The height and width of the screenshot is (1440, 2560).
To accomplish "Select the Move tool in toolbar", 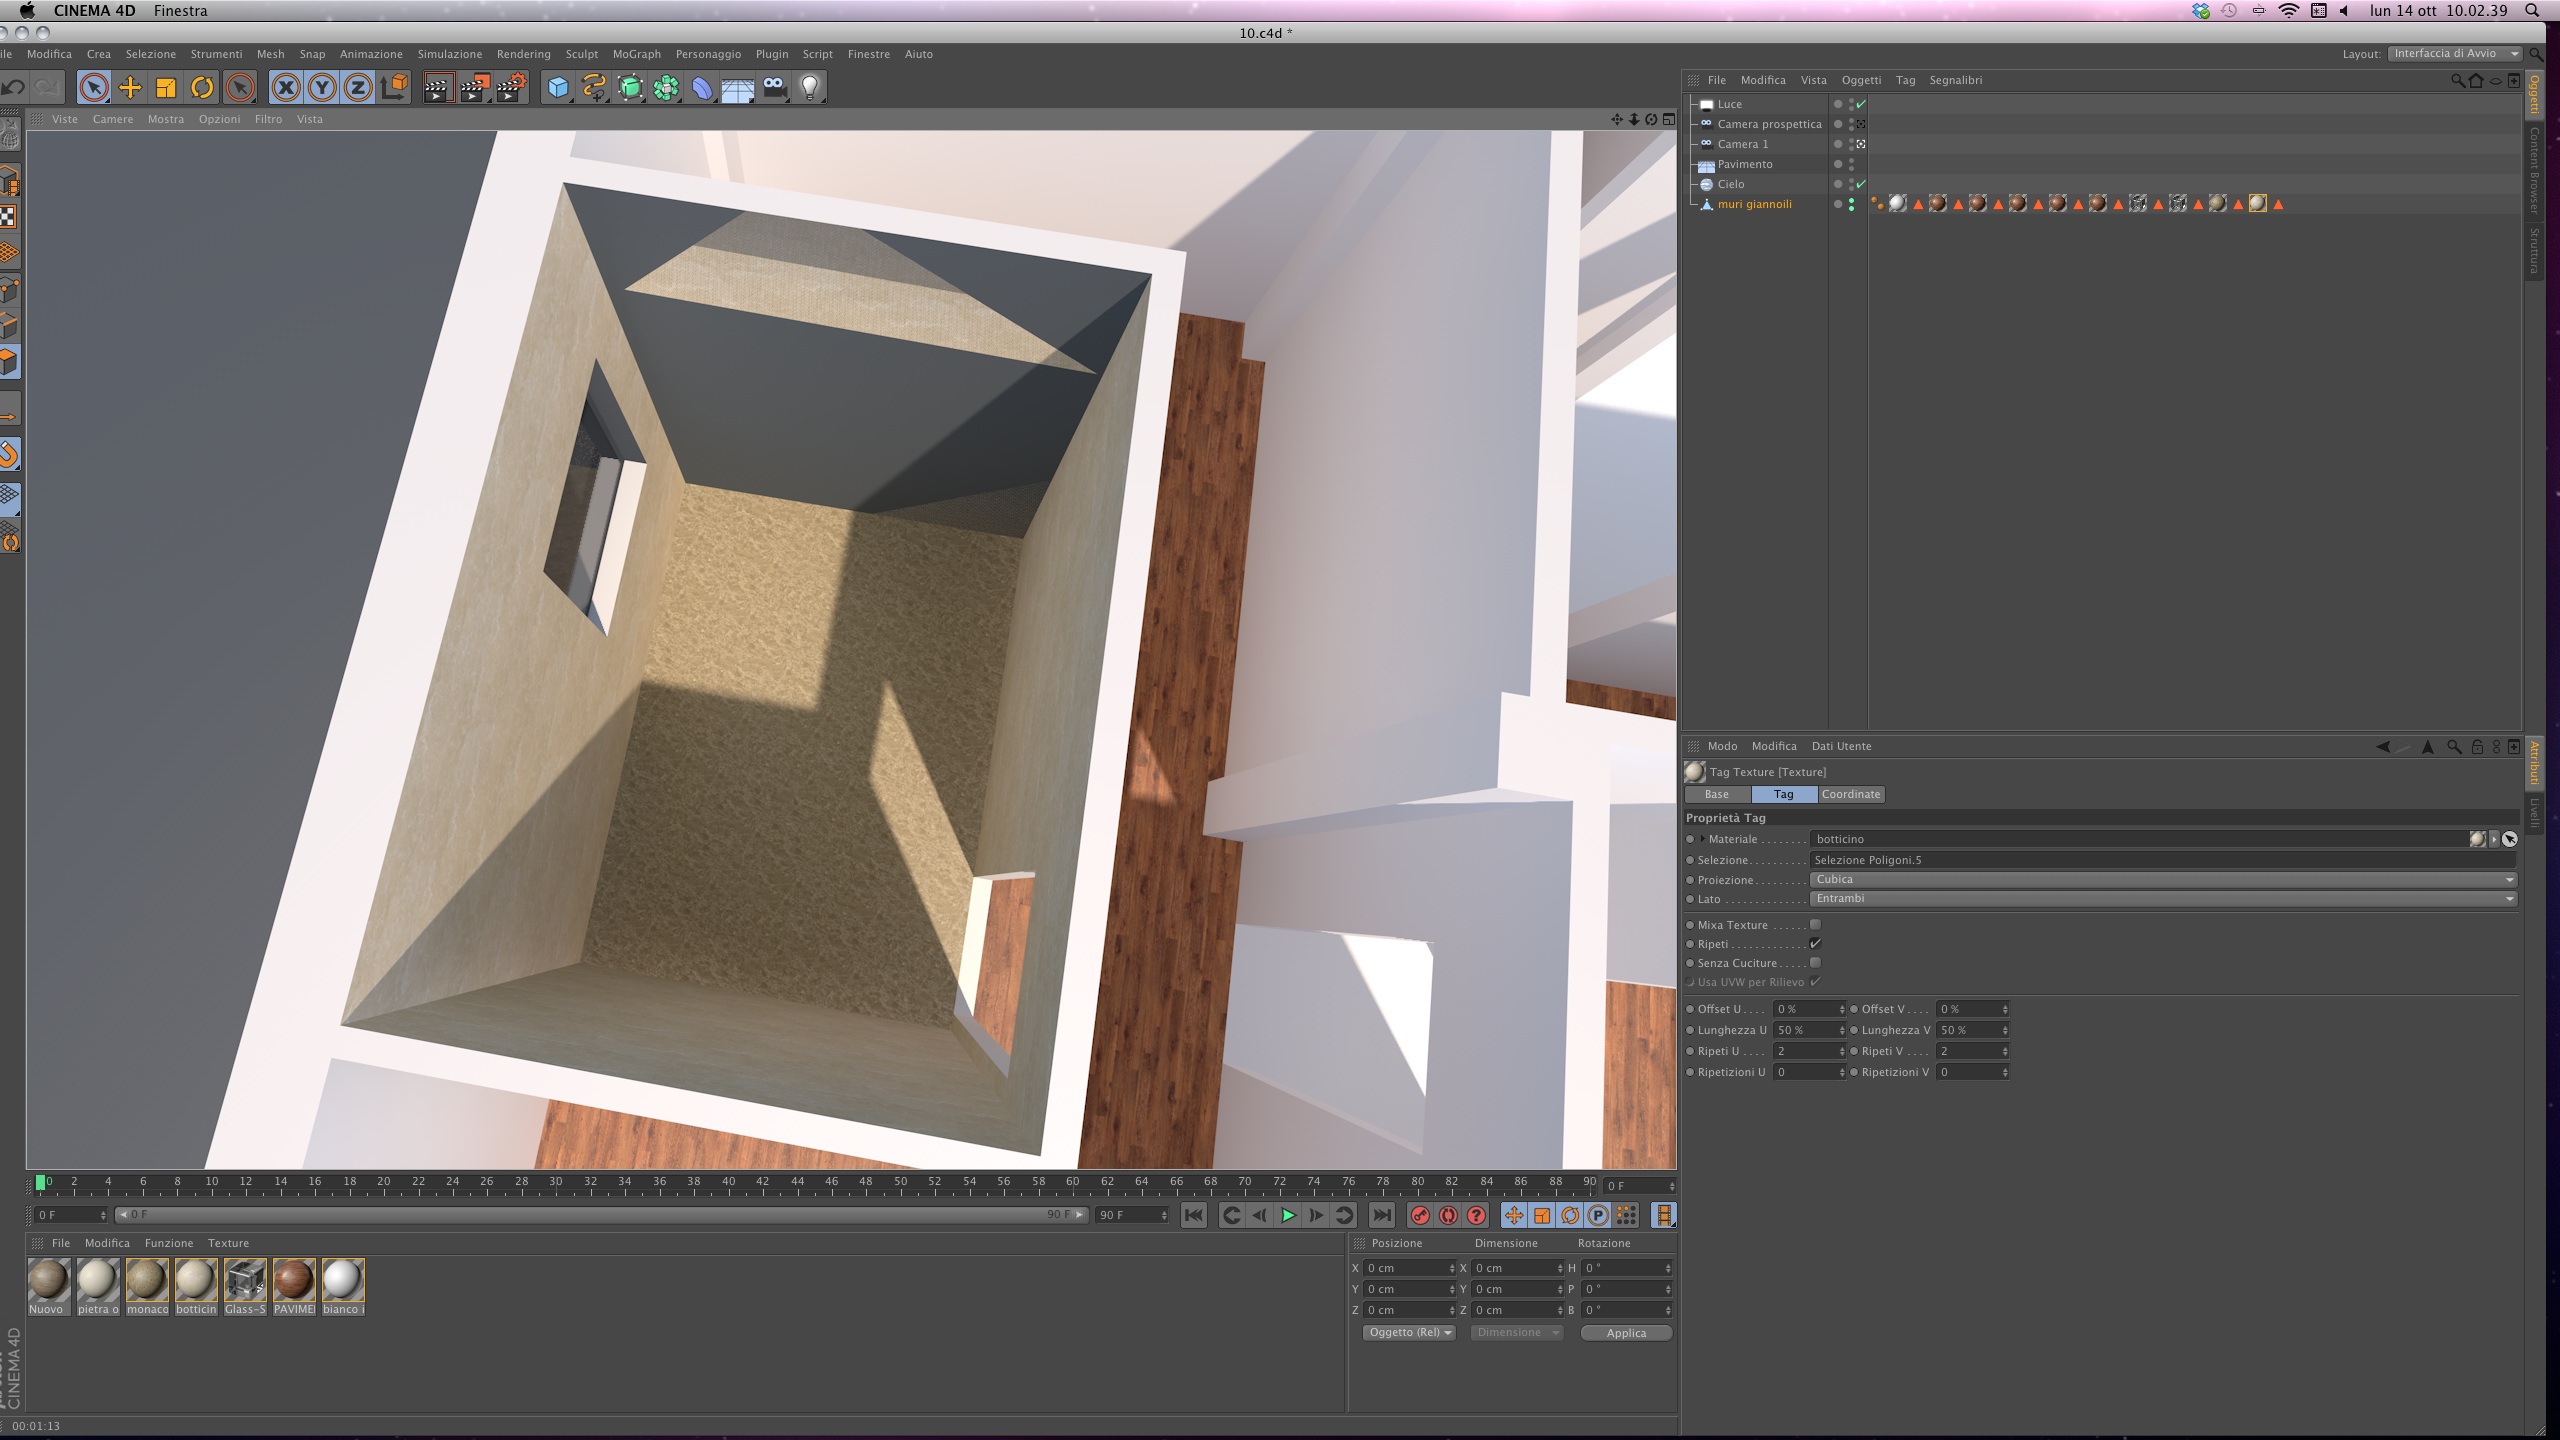I will (130, 88).
